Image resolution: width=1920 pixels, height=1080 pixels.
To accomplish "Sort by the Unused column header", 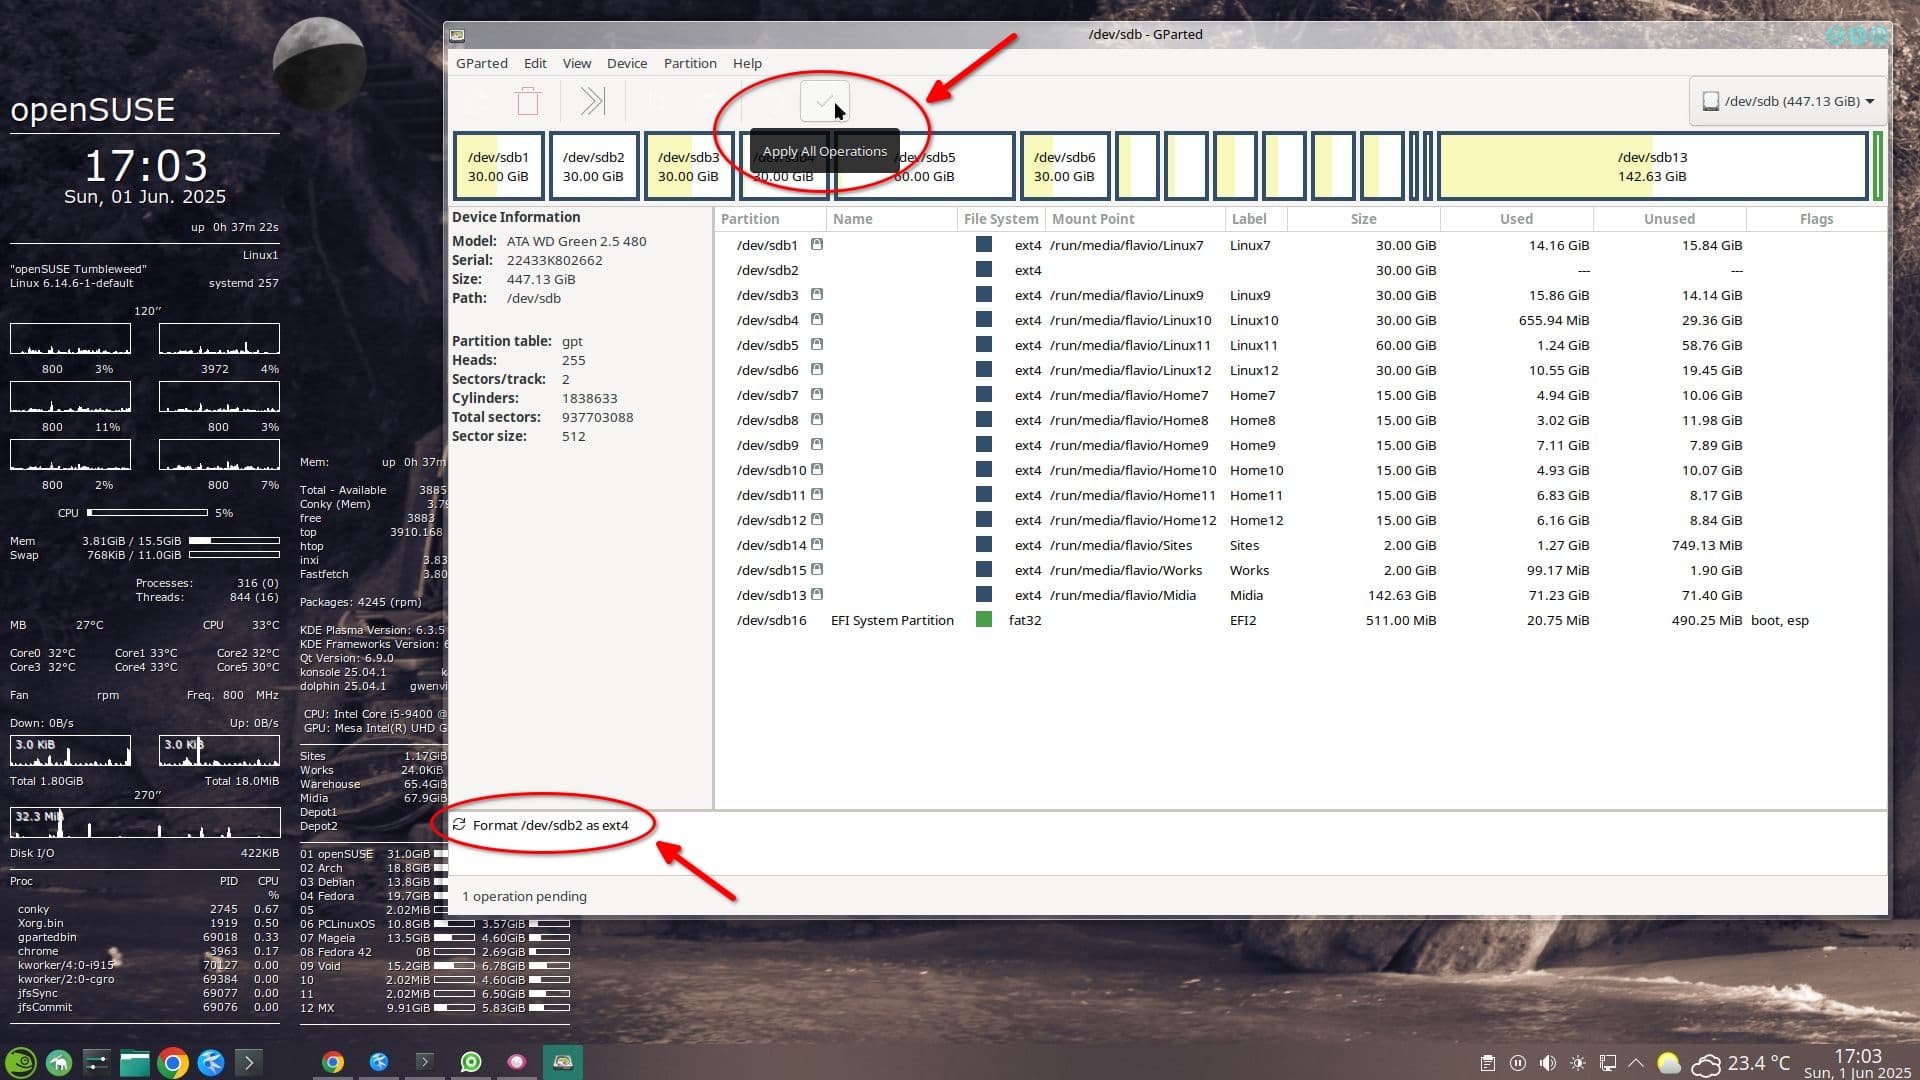I will click(1669, 219).
